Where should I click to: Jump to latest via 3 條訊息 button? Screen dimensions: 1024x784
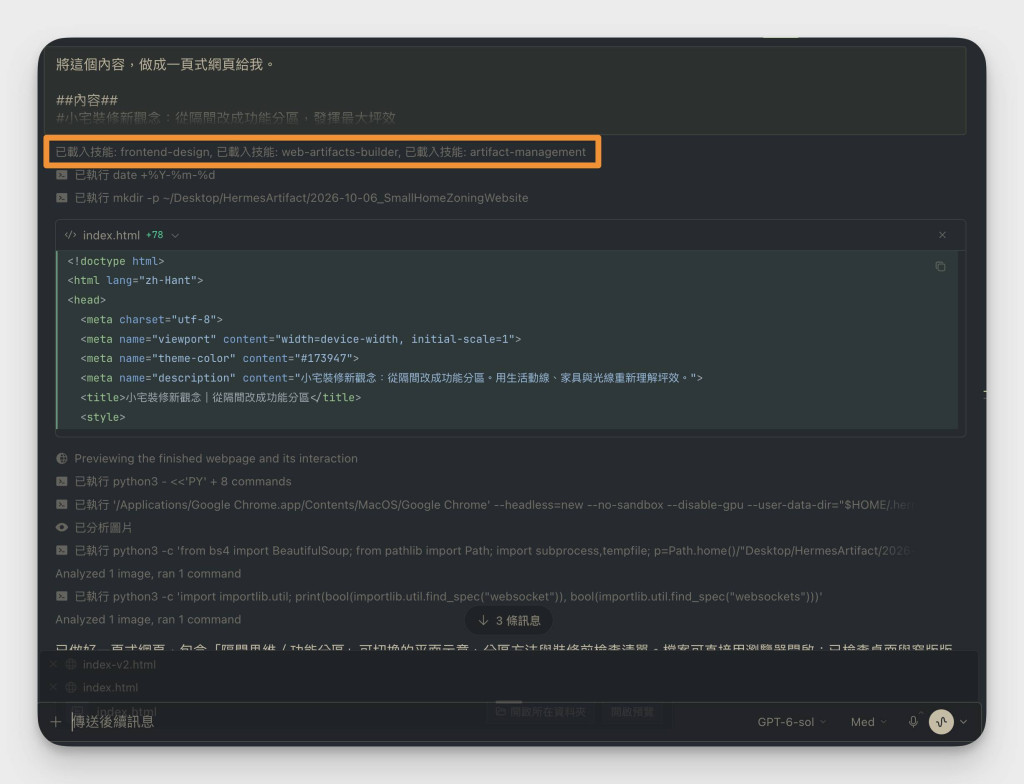(509, 620)
